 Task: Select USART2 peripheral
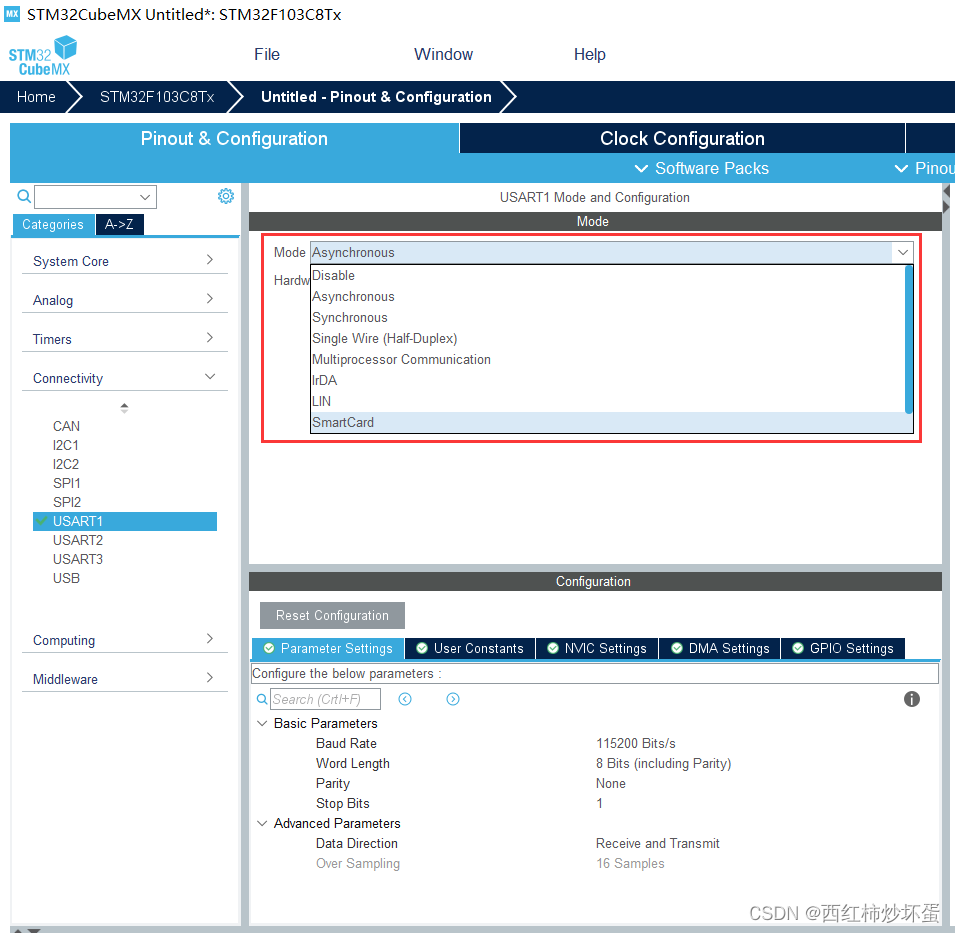point(78,540)
